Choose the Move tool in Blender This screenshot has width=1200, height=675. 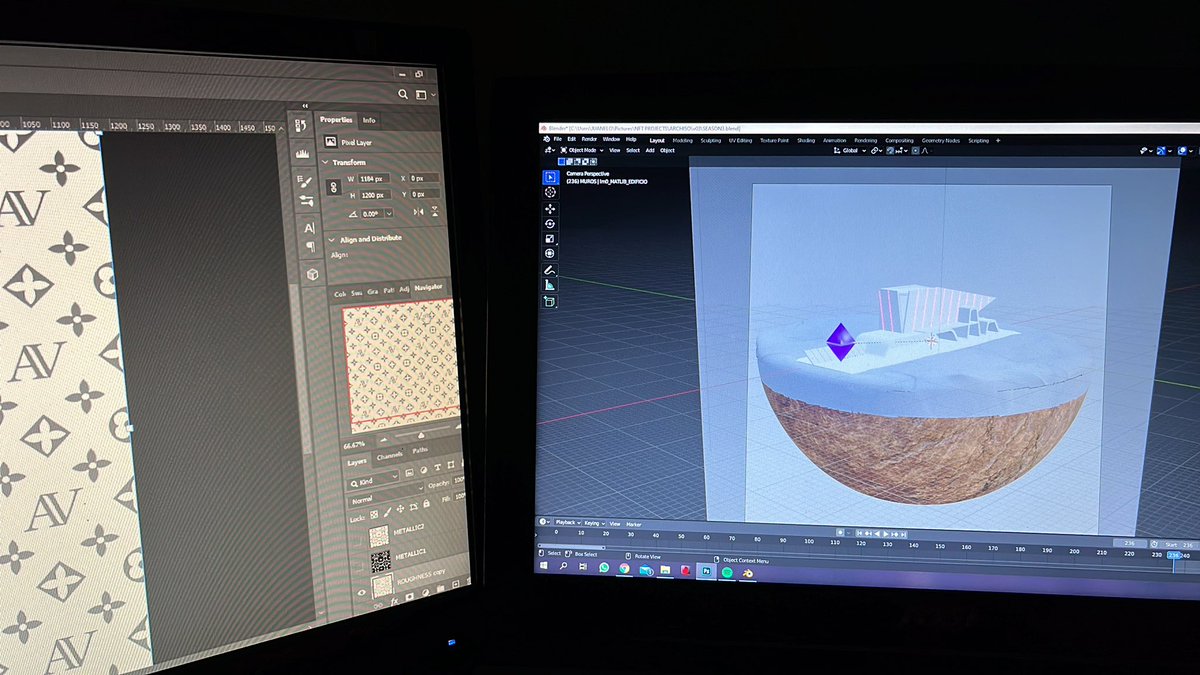[550, 209]
